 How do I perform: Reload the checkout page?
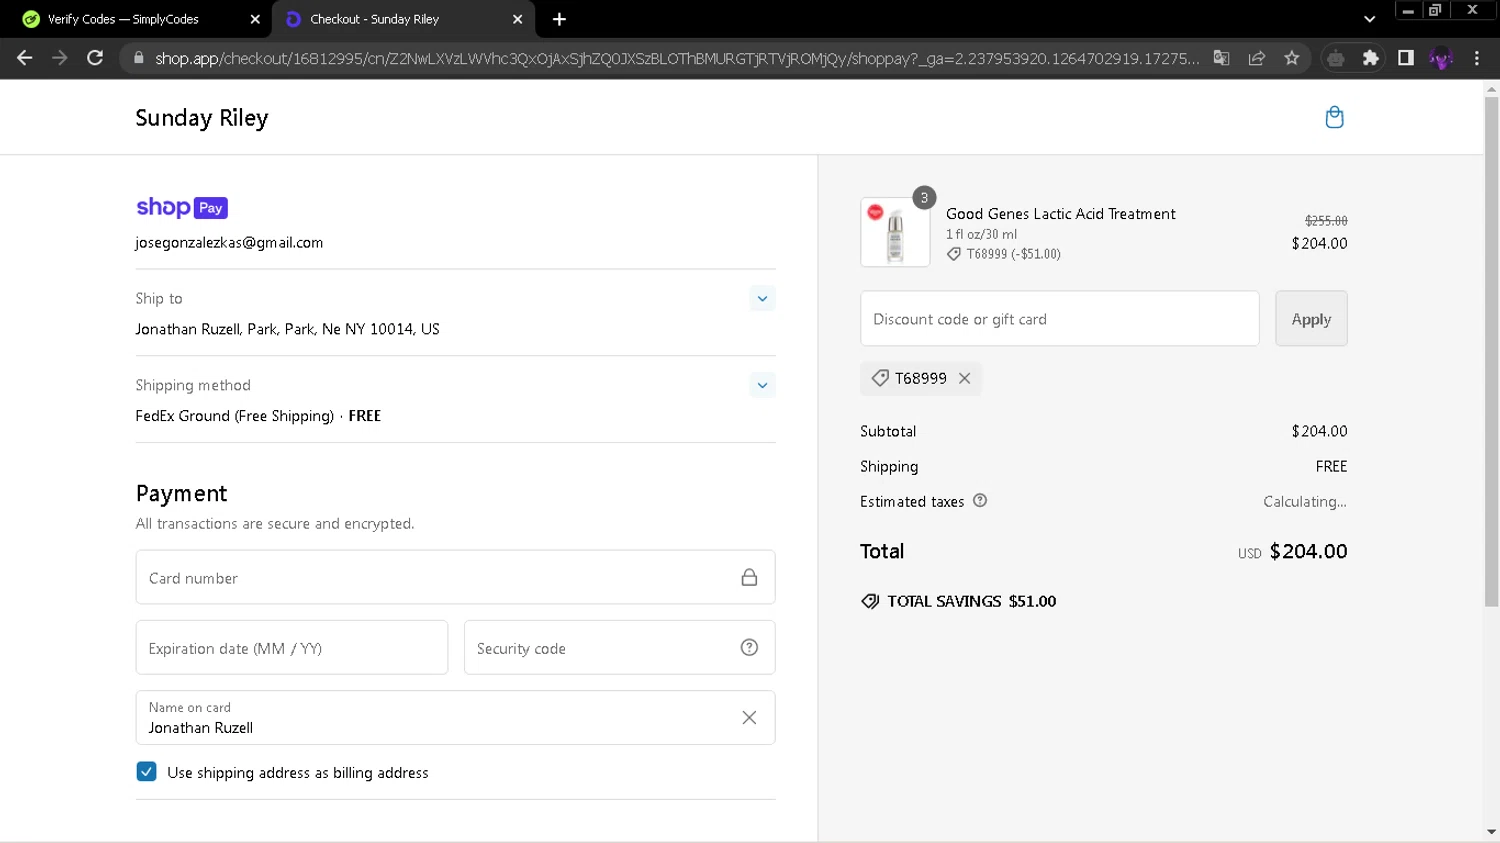point(95,58)
